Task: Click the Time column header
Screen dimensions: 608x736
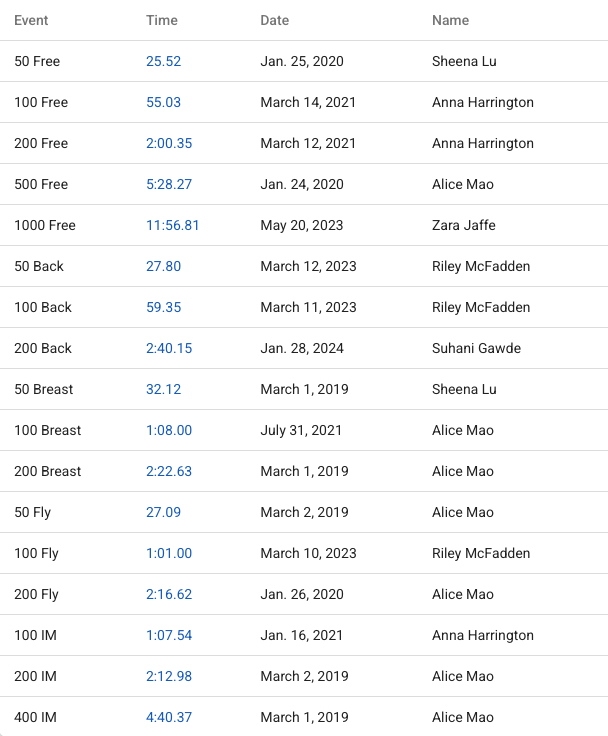Action: [162, 20]
